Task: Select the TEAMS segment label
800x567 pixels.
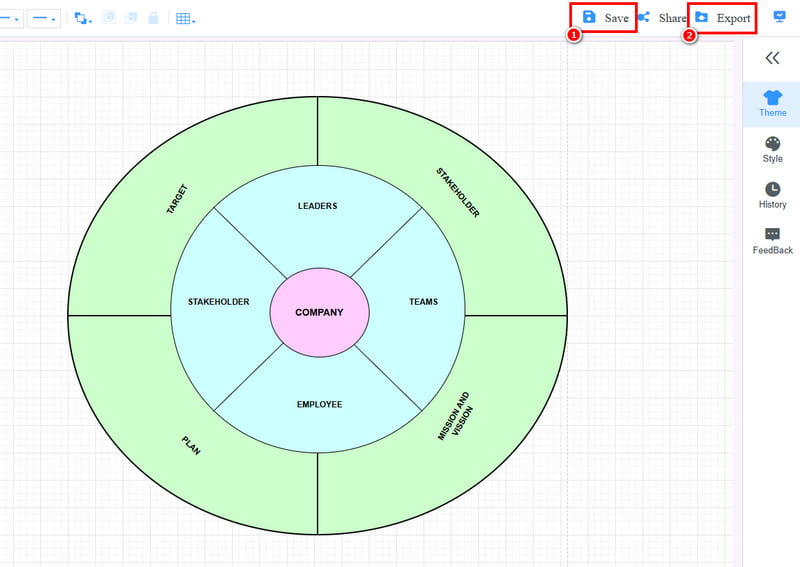Action: click(423, 302)
